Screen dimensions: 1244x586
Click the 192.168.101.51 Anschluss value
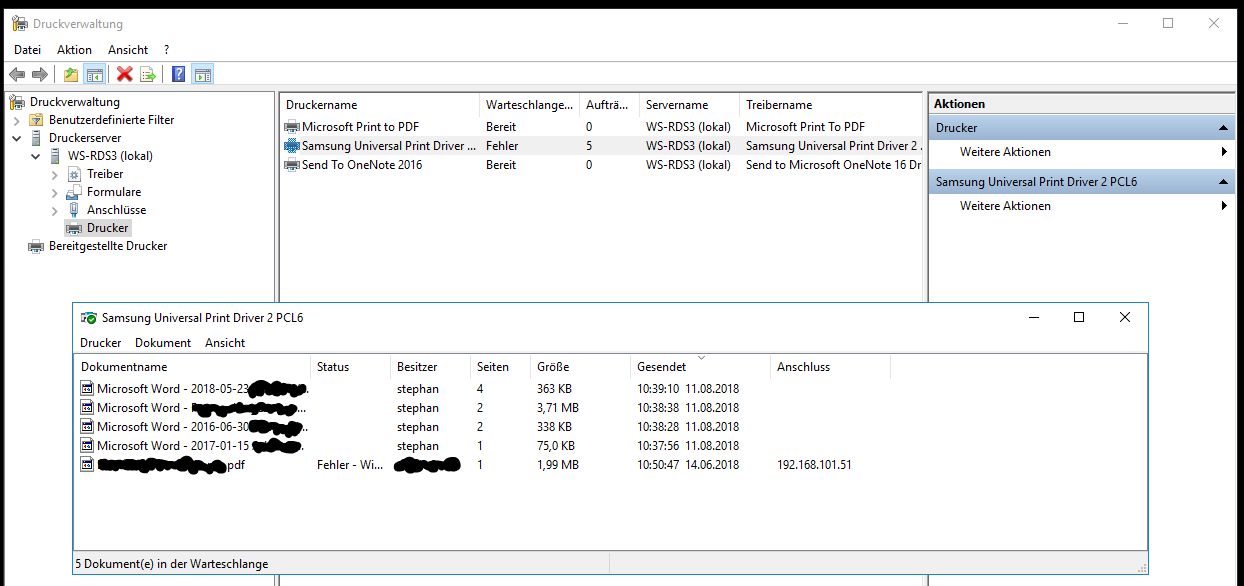(814, 465)
